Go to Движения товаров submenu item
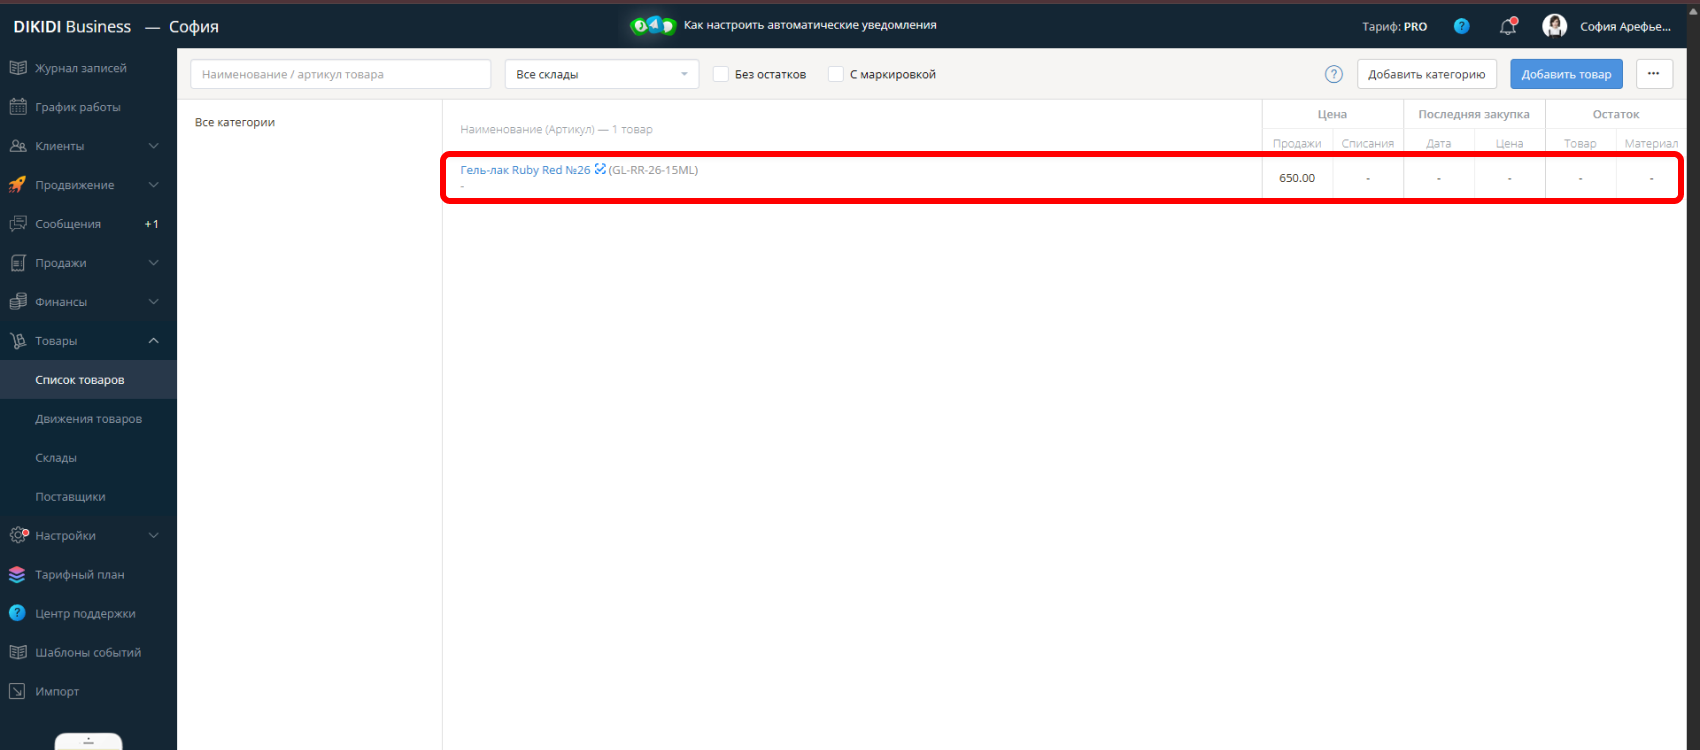The height and width of the screenshot is (750, 1700). point(88,419)
